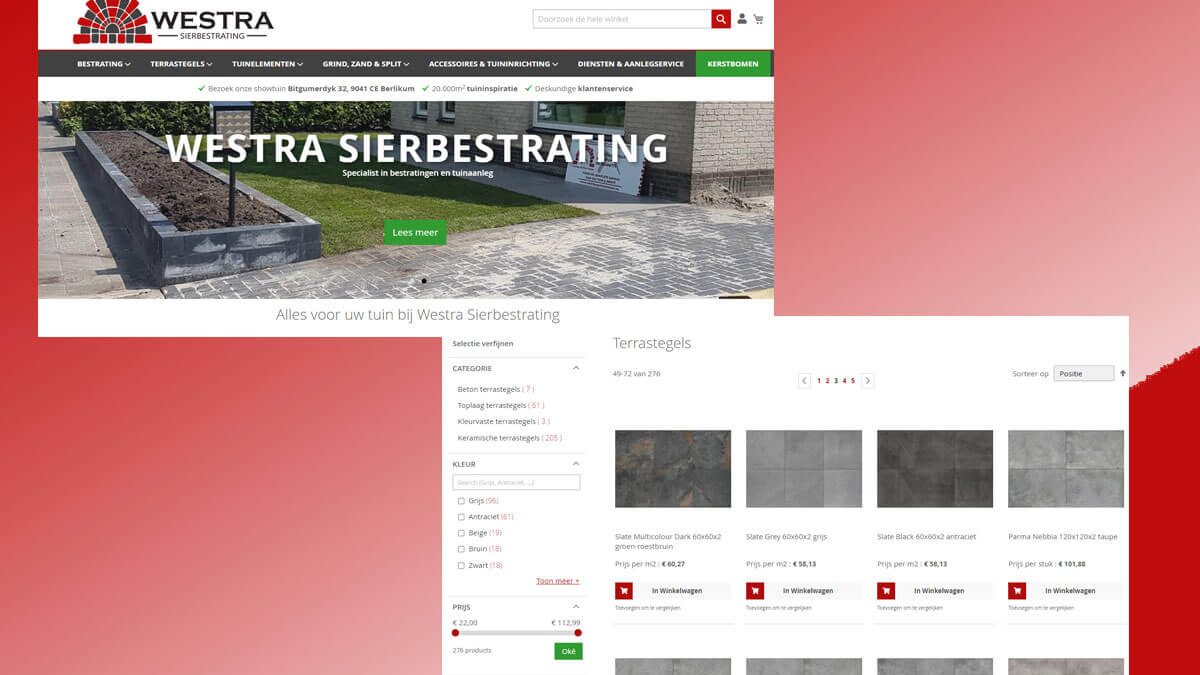Collapse the Prijs filter section
Viewport: 1200px width, 675px height.
click(x=576, y=607)
